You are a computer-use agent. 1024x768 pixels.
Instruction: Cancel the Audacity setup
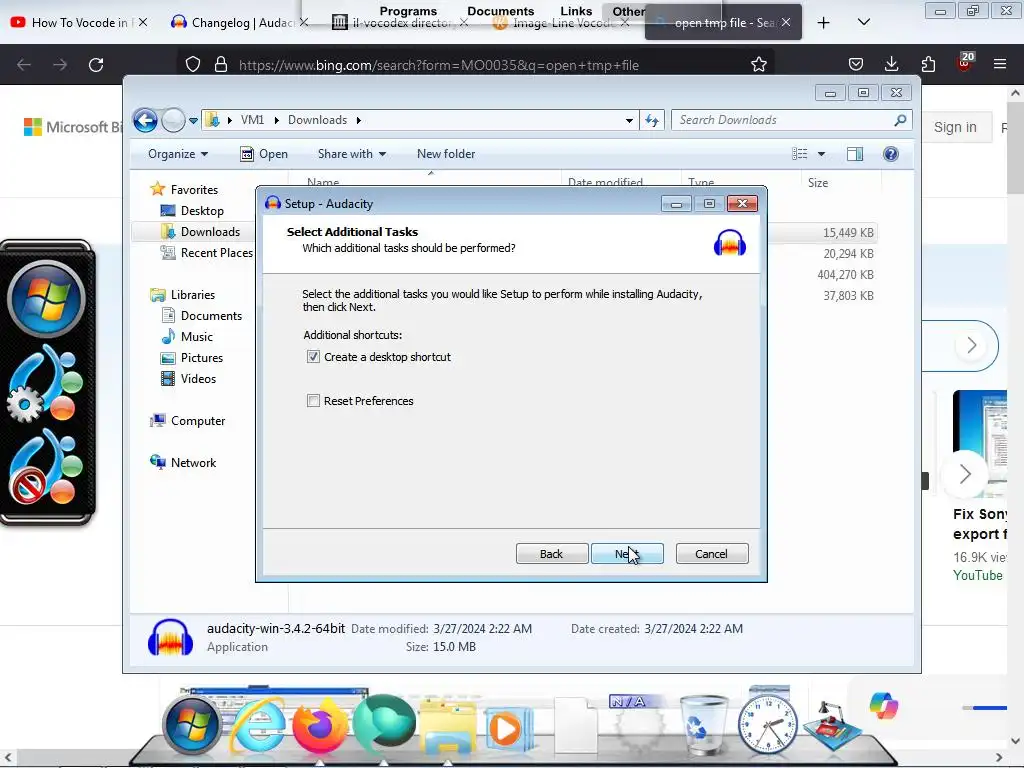point(711,554)
